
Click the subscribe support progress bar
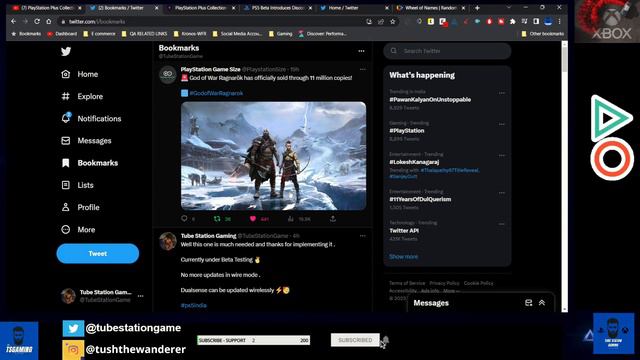pos(253,340)
